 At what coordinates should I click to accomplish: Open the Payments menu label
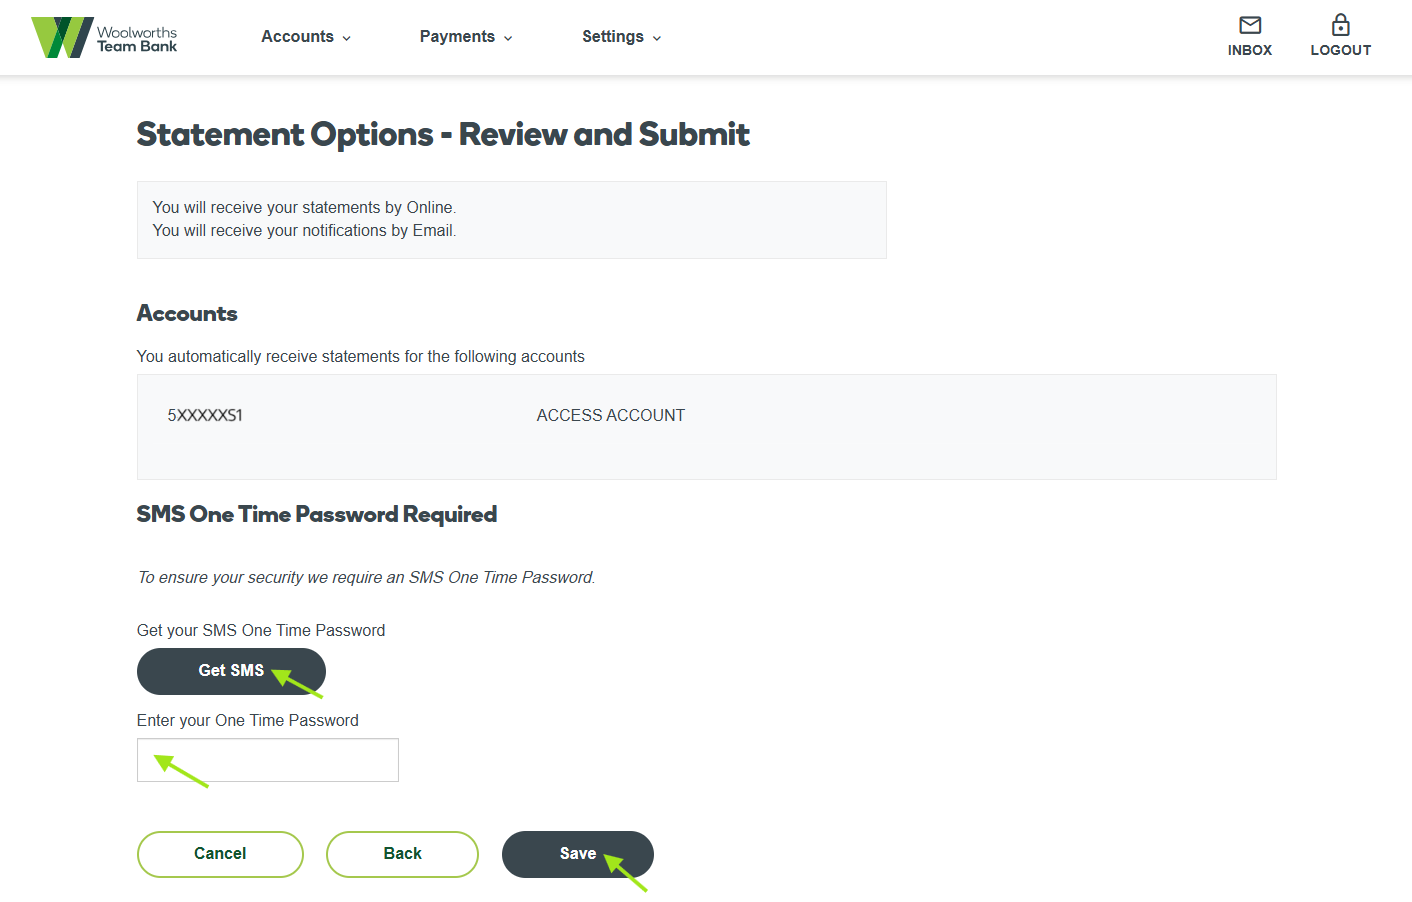point(457,37)
